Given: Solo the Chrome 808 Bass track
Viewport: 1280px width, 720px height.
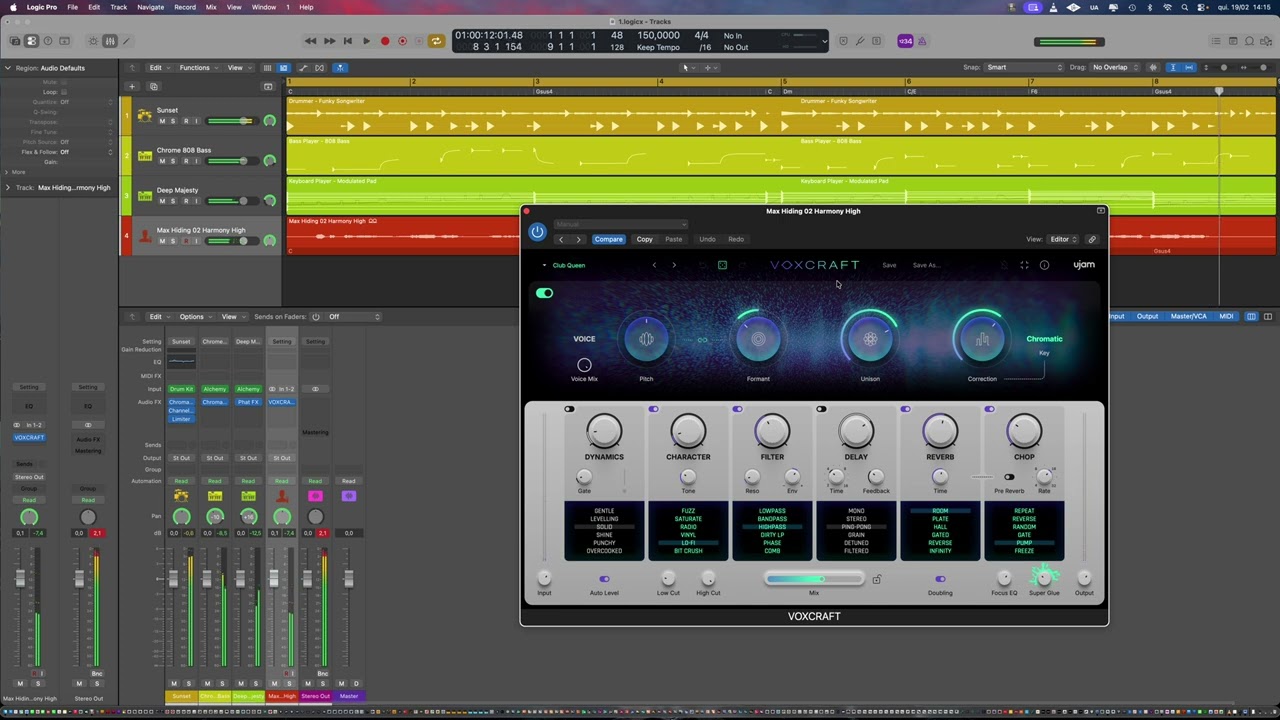Looking at the screenshot, I should pos(172,161).
